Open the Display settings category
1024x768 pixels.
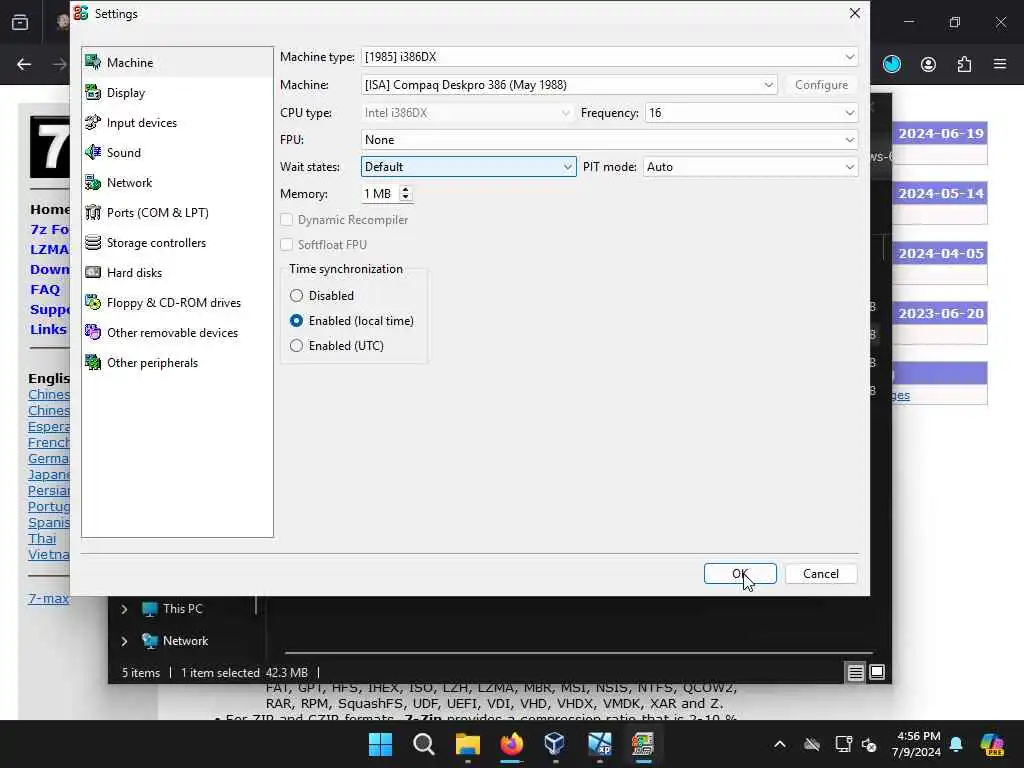(177, 93)
